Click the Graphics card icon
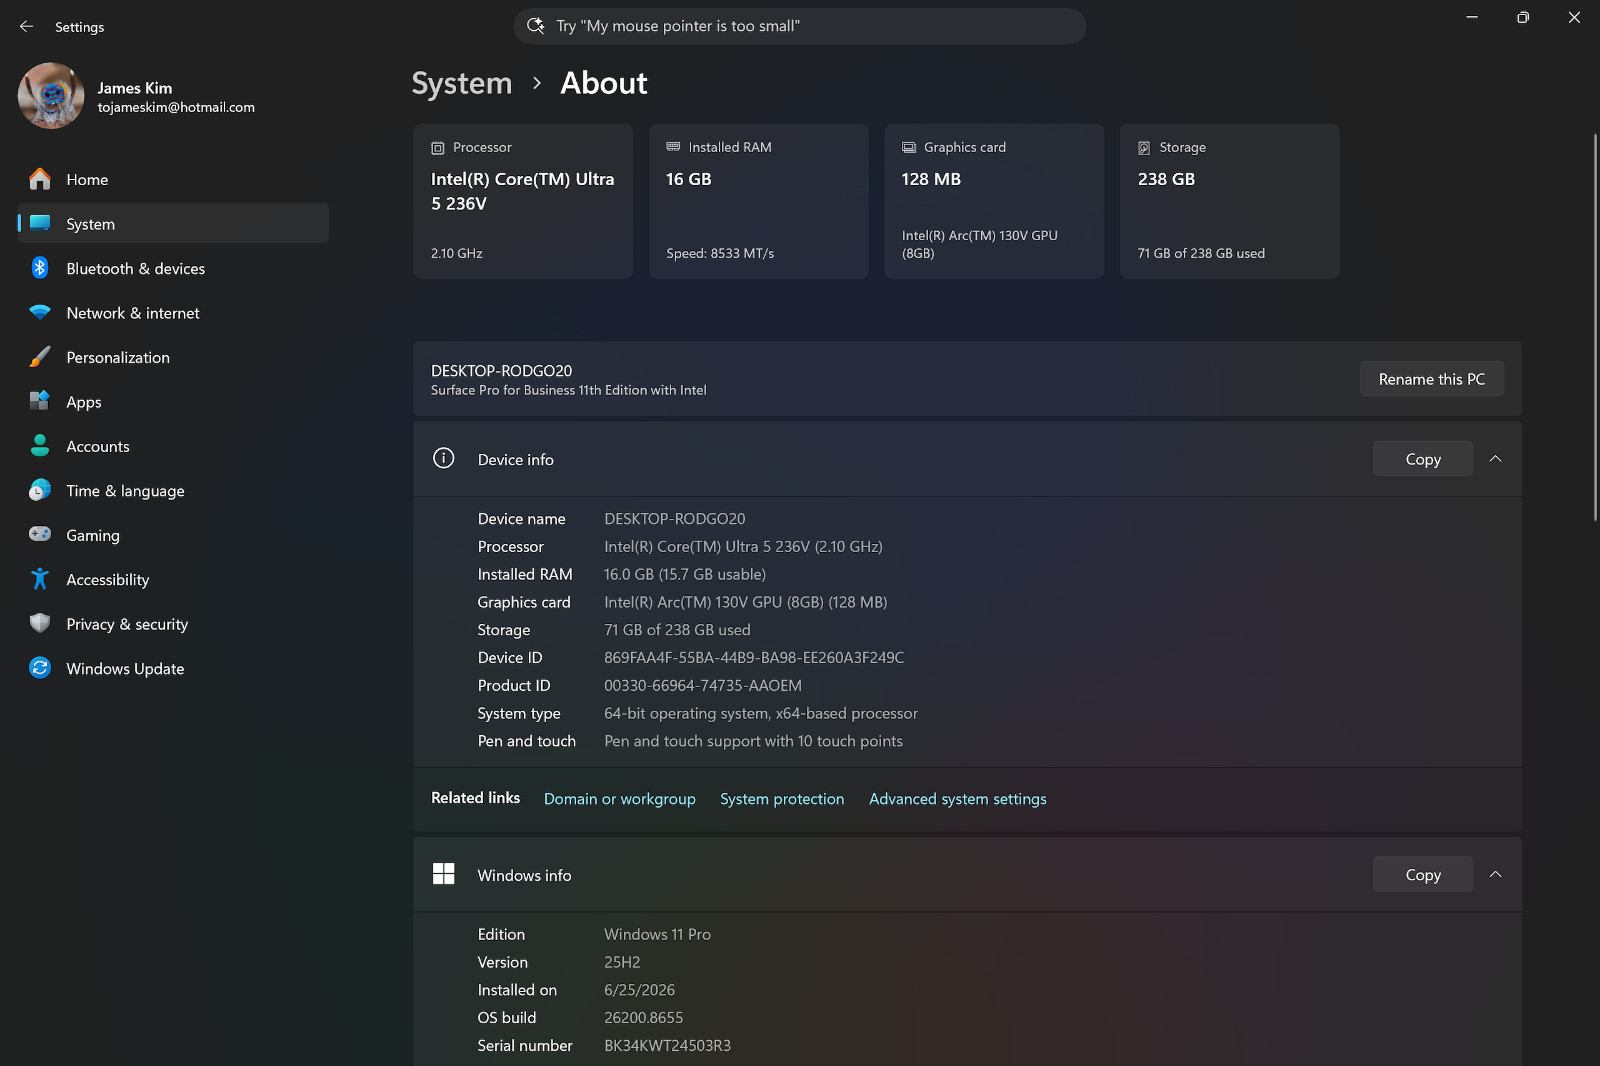The height and width of the screenshot is (1066, 1600). pyautogui.click(x=909, y=147)
